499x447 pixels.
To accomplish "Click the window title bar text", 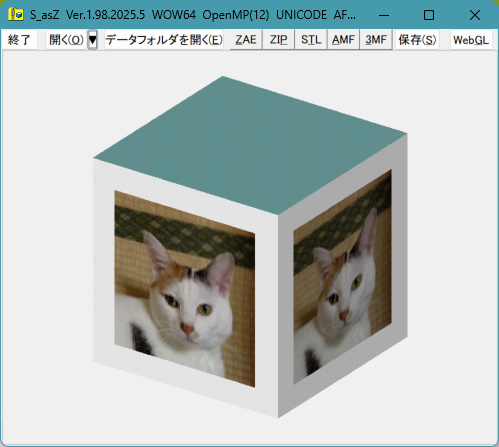I will pyautogui.click(x=193, y=15).
